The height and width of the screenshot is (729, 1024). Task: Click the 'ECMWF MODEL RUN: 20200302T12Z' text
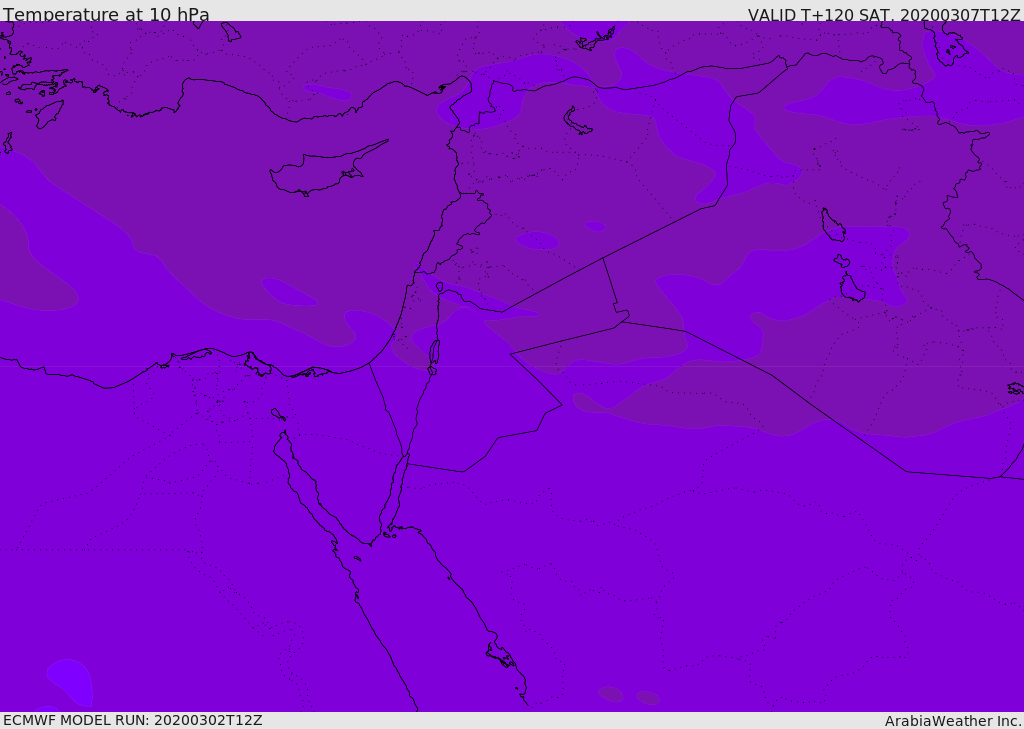(133, 720)
